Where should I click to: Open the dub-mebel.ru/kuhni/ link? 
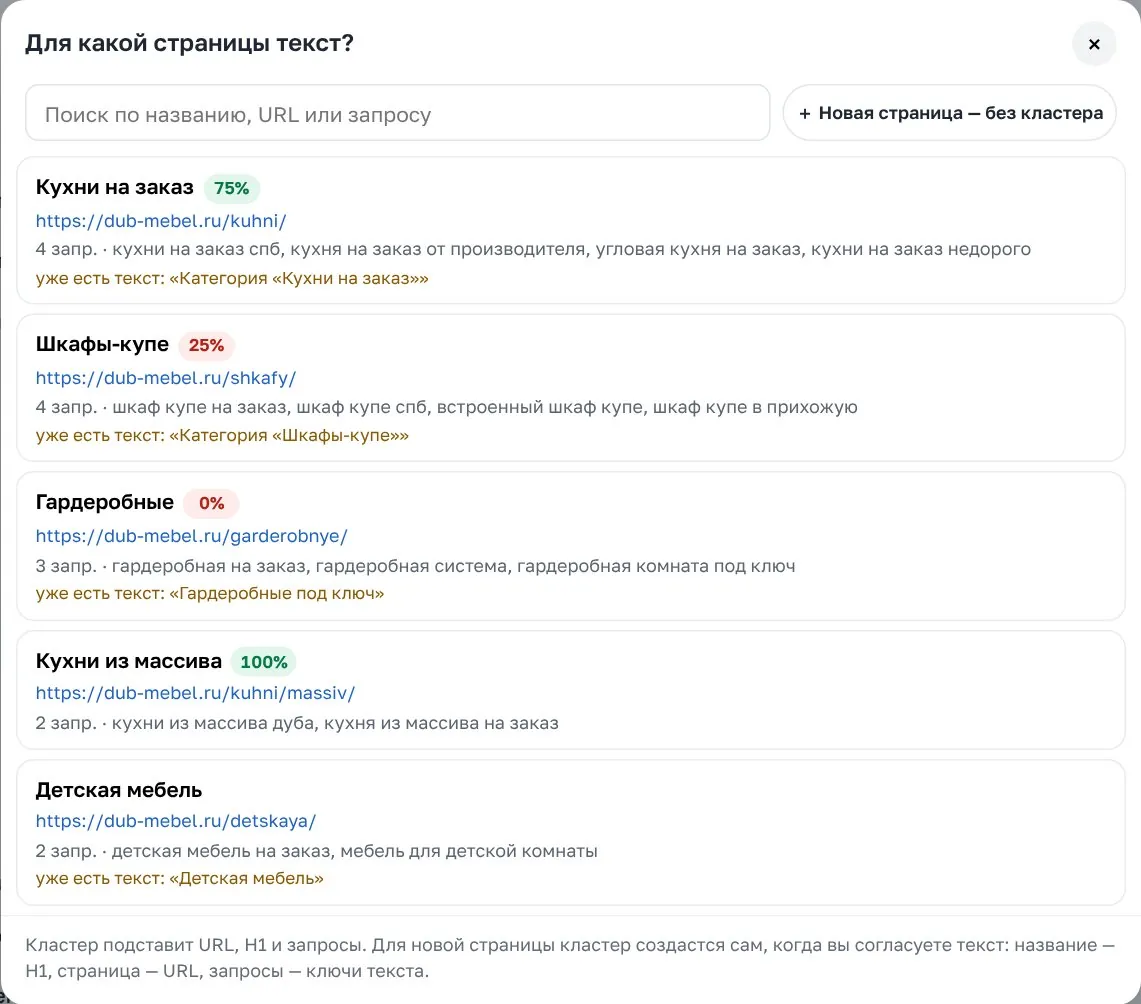tap(161, 220)
